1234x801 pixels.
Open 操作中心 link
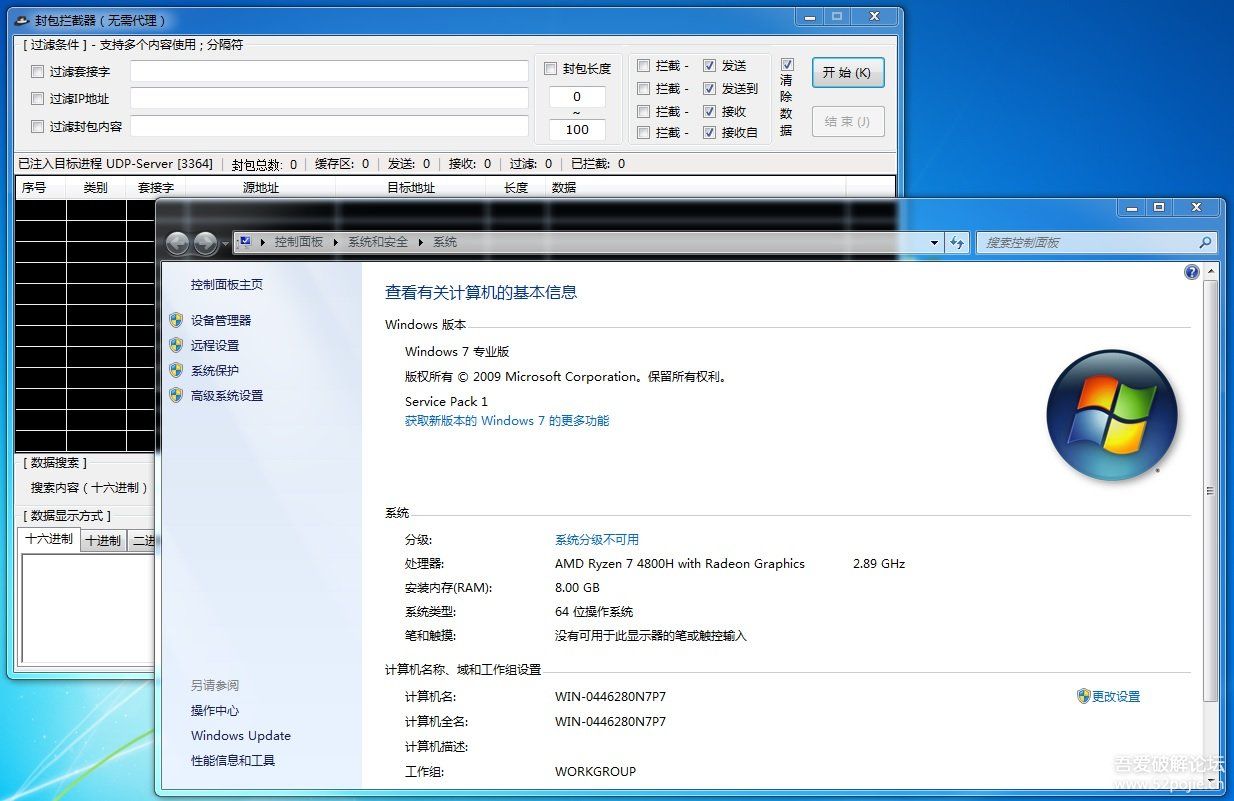click(x=215, y=710)
